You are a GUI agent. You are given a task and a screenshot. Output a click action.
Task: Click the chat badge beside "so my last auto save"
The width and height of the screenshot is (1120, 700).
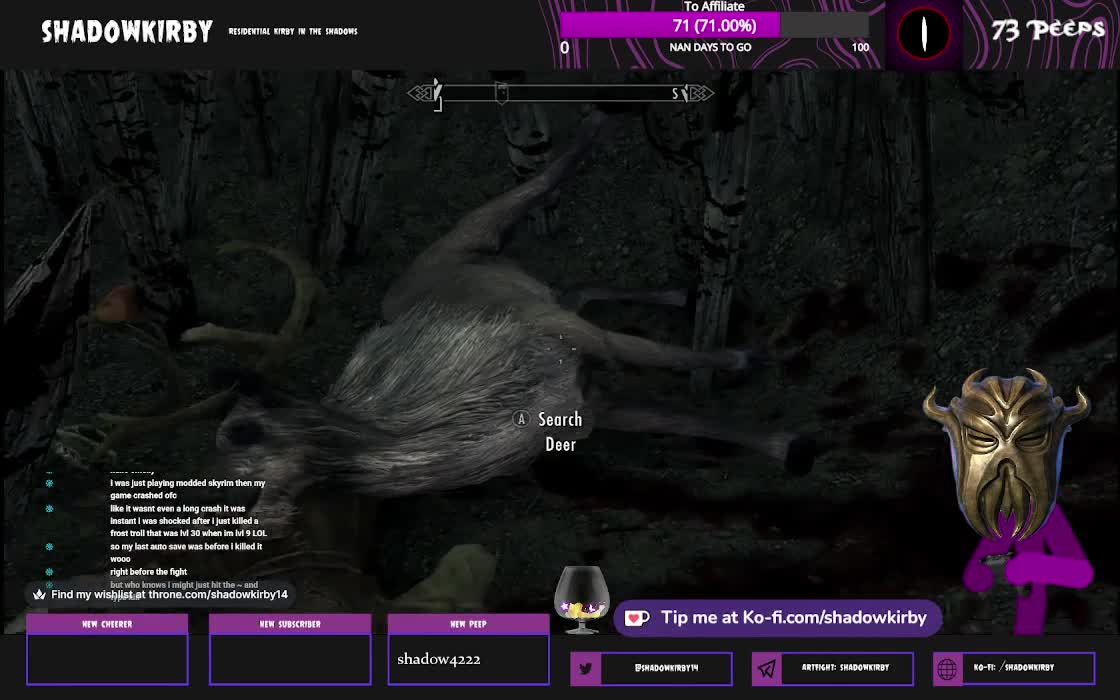coord(49,547)
